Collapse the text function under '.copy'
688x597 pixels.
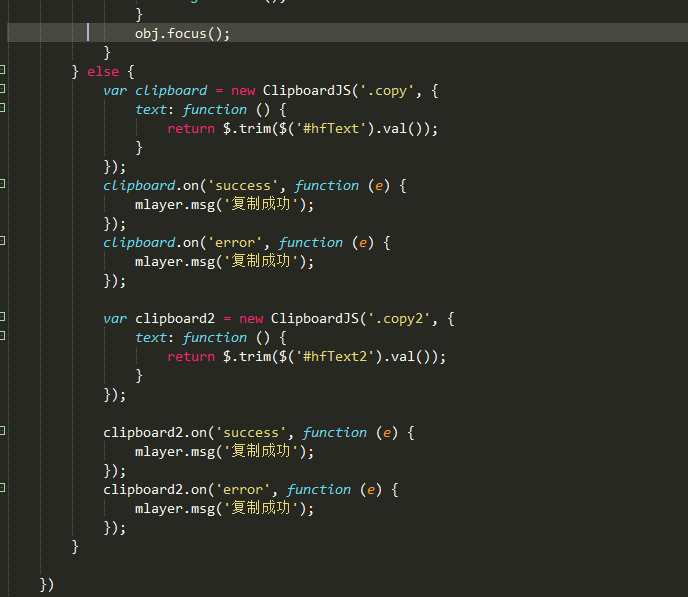tap(2, 107)
